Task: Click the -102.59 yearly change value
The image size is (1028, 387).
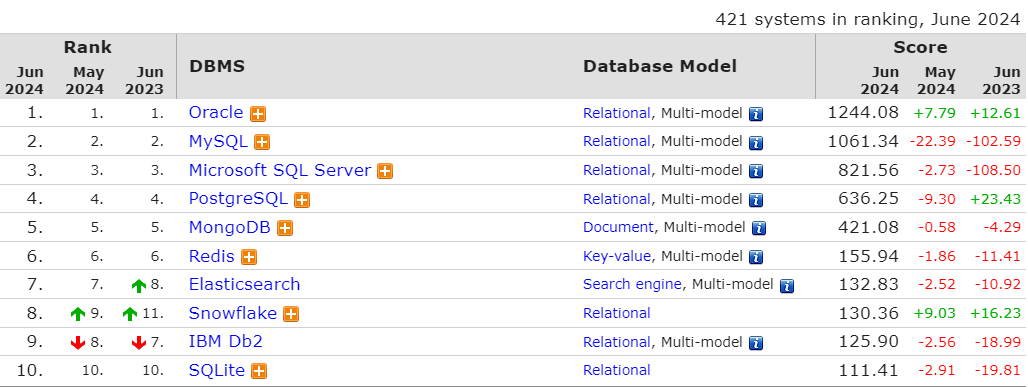Action: [x=993, y=141]
